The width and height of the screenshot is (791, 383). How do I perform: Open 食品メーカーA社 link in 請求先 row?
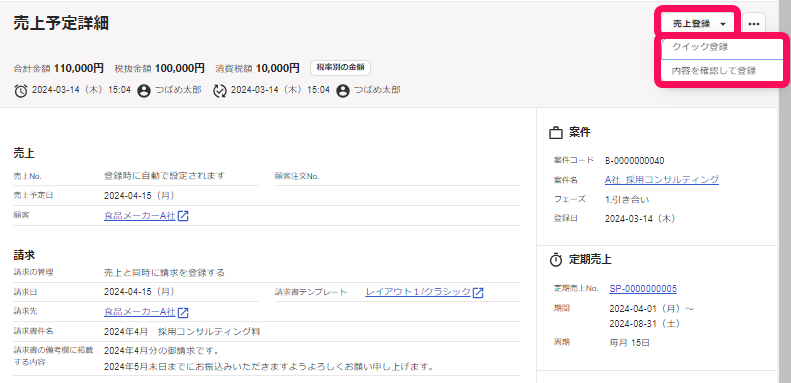pyautogui.click(x=139, y=312)
